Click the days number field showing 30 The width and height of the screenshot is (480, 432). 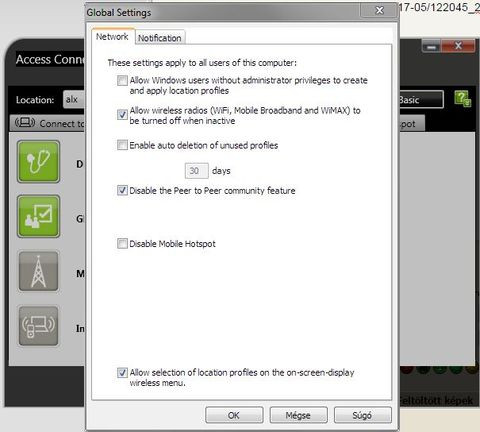coord(197,171)
